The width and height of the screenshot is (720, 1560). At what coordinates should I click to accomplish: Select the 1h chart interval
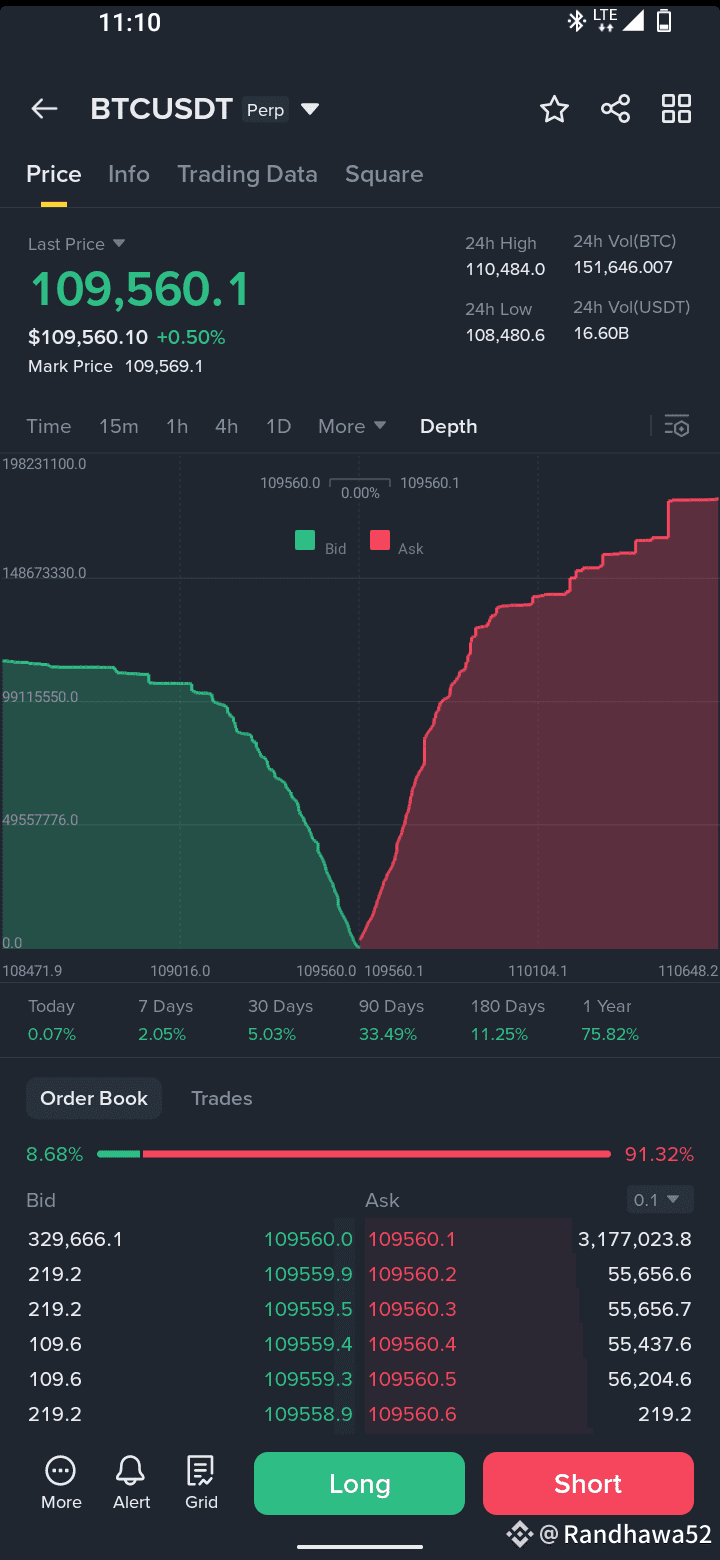point(177,426)
